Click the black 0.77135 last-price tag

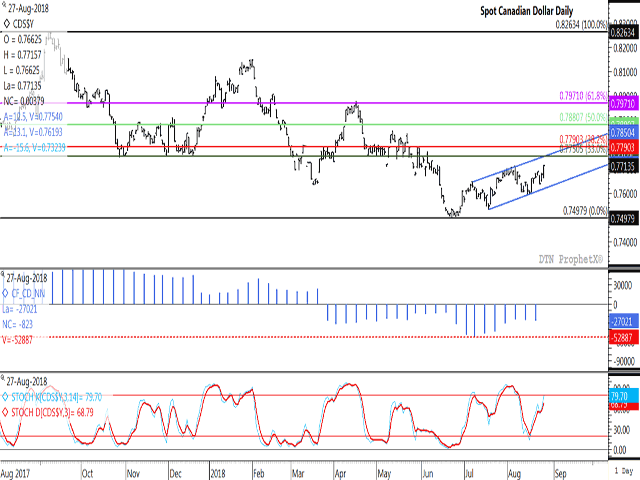[624, 166]
